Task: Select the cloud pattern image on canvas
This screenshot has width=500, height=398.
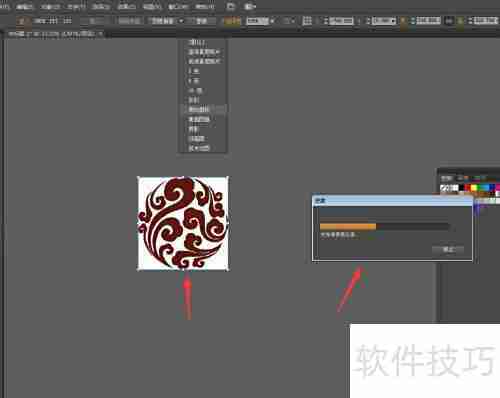Action: point(183,223)
